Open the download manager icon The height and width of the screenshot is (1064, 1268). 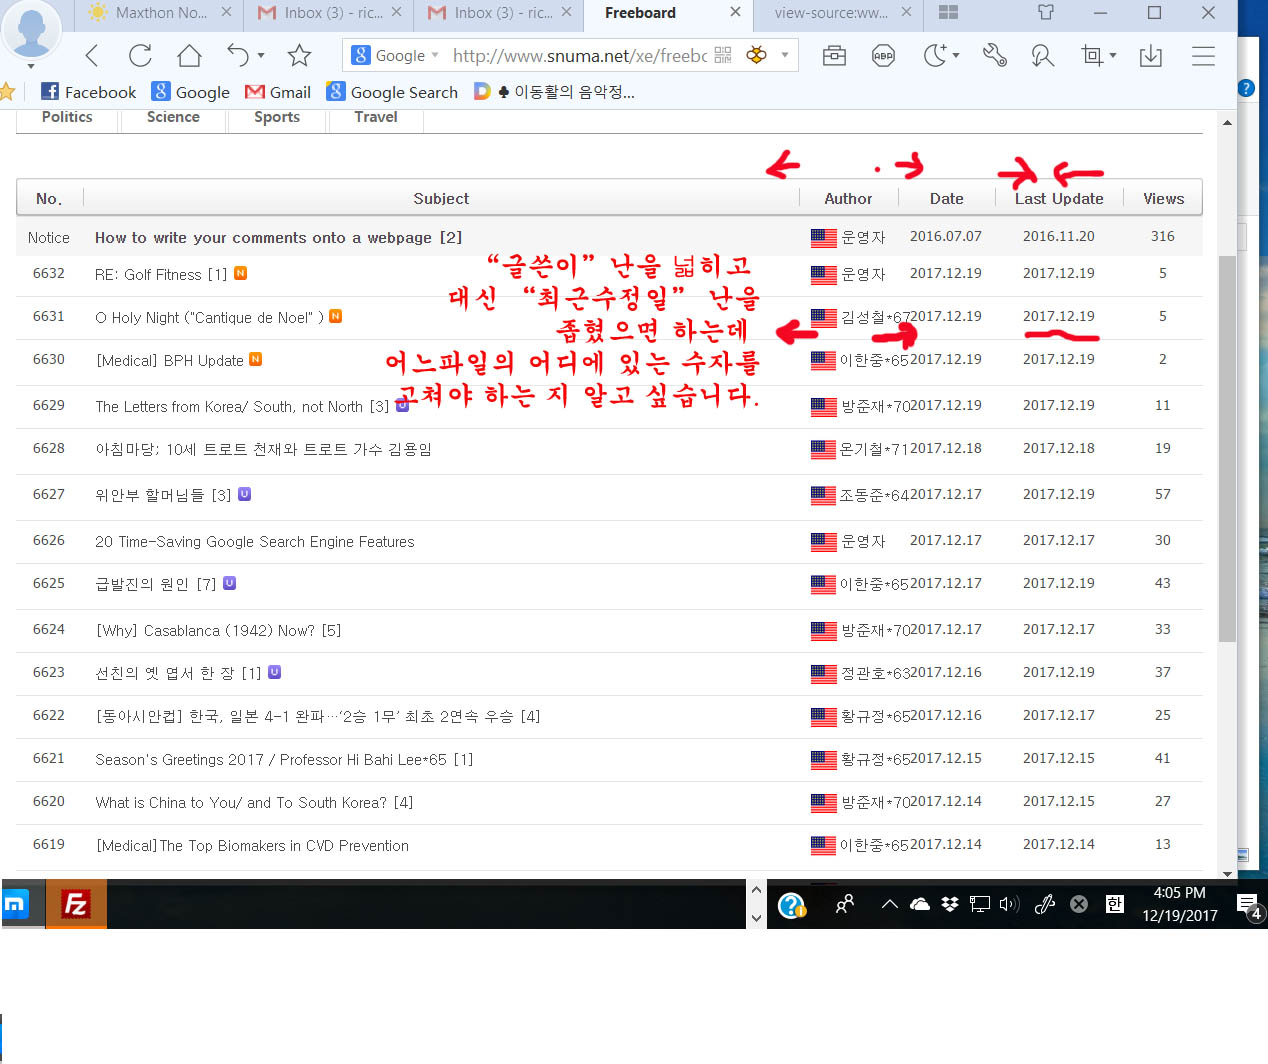pyautogui.click(x=1151, y=56)
